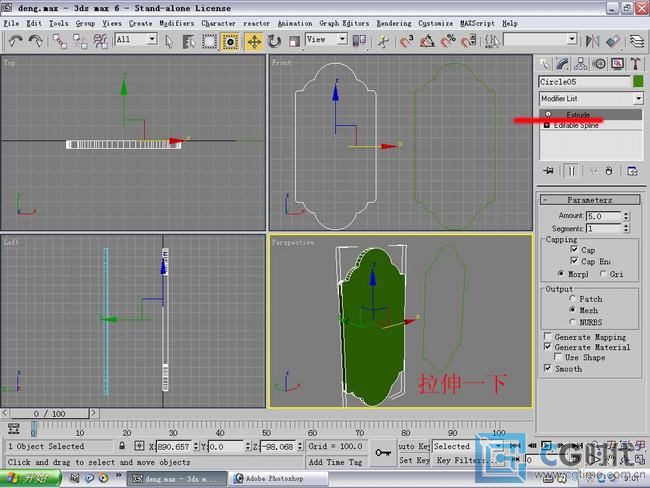Select NURBS output radio button
This screenshot has width=650, height=488.
click(x=572, y=322)
